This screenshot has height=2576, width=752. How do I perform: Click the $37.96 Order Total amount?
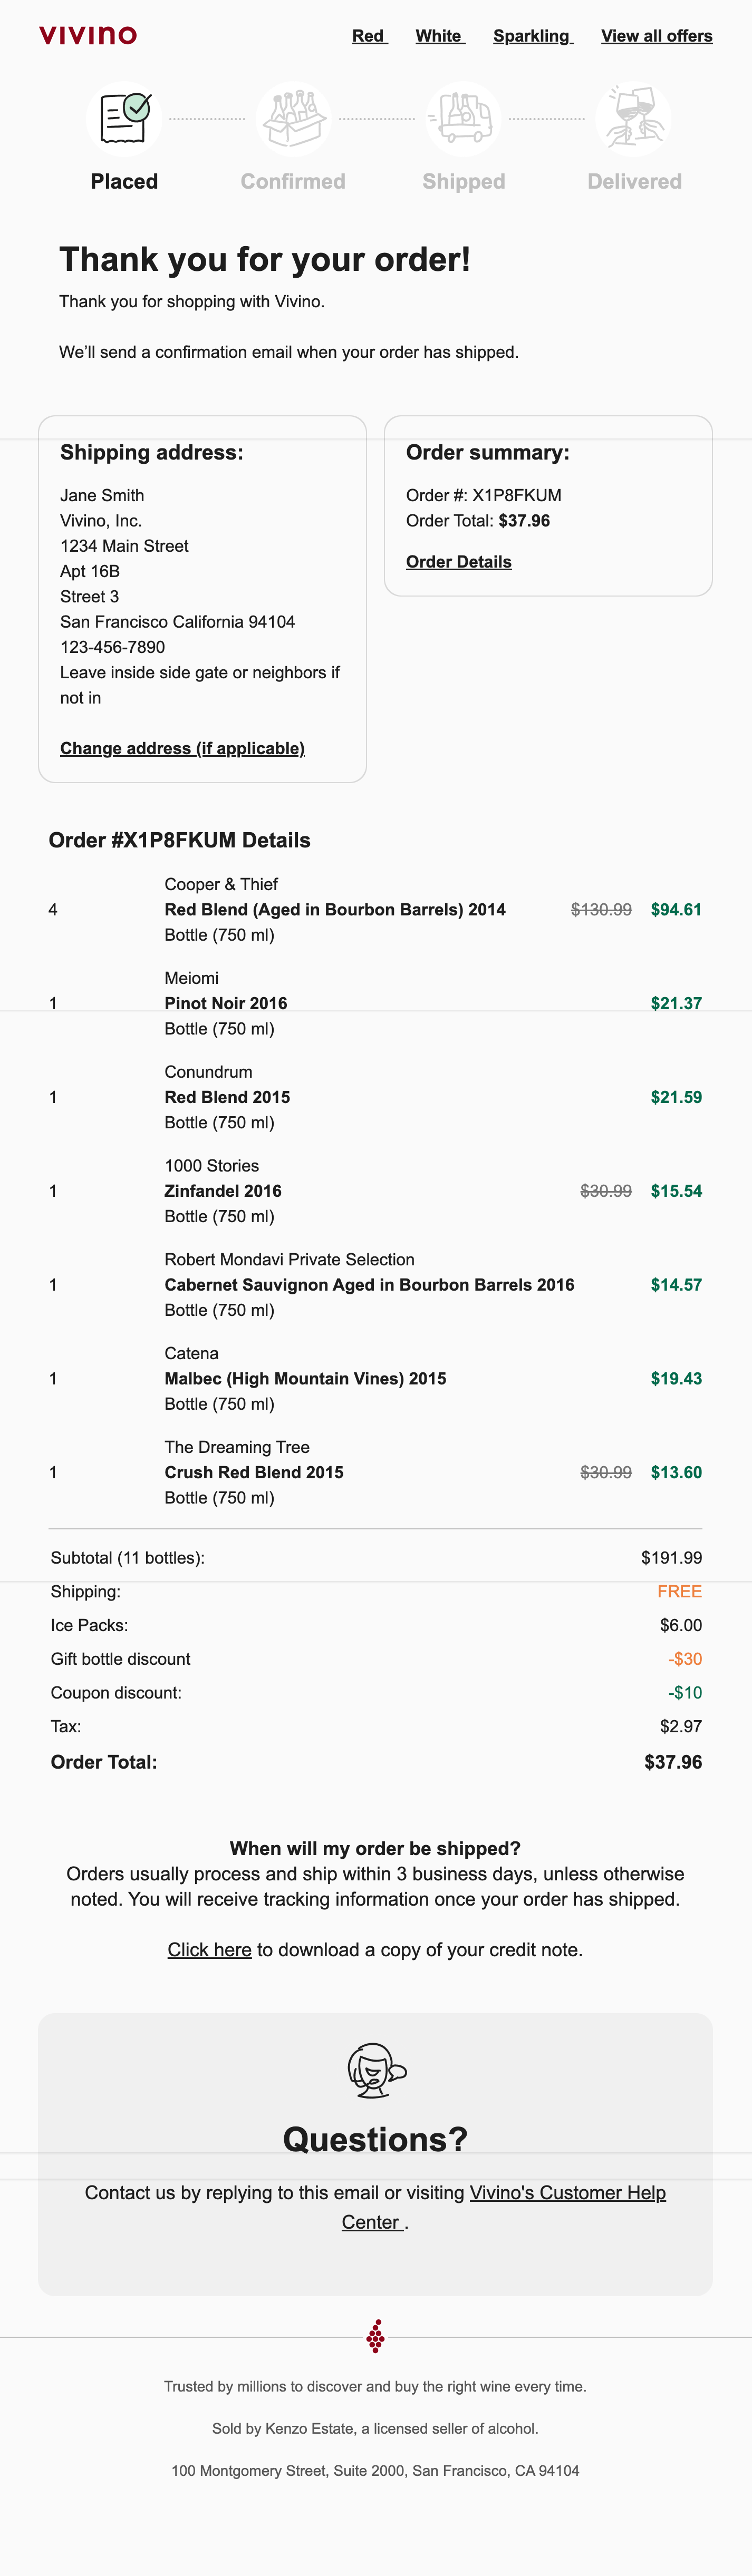click(672, 1761)
